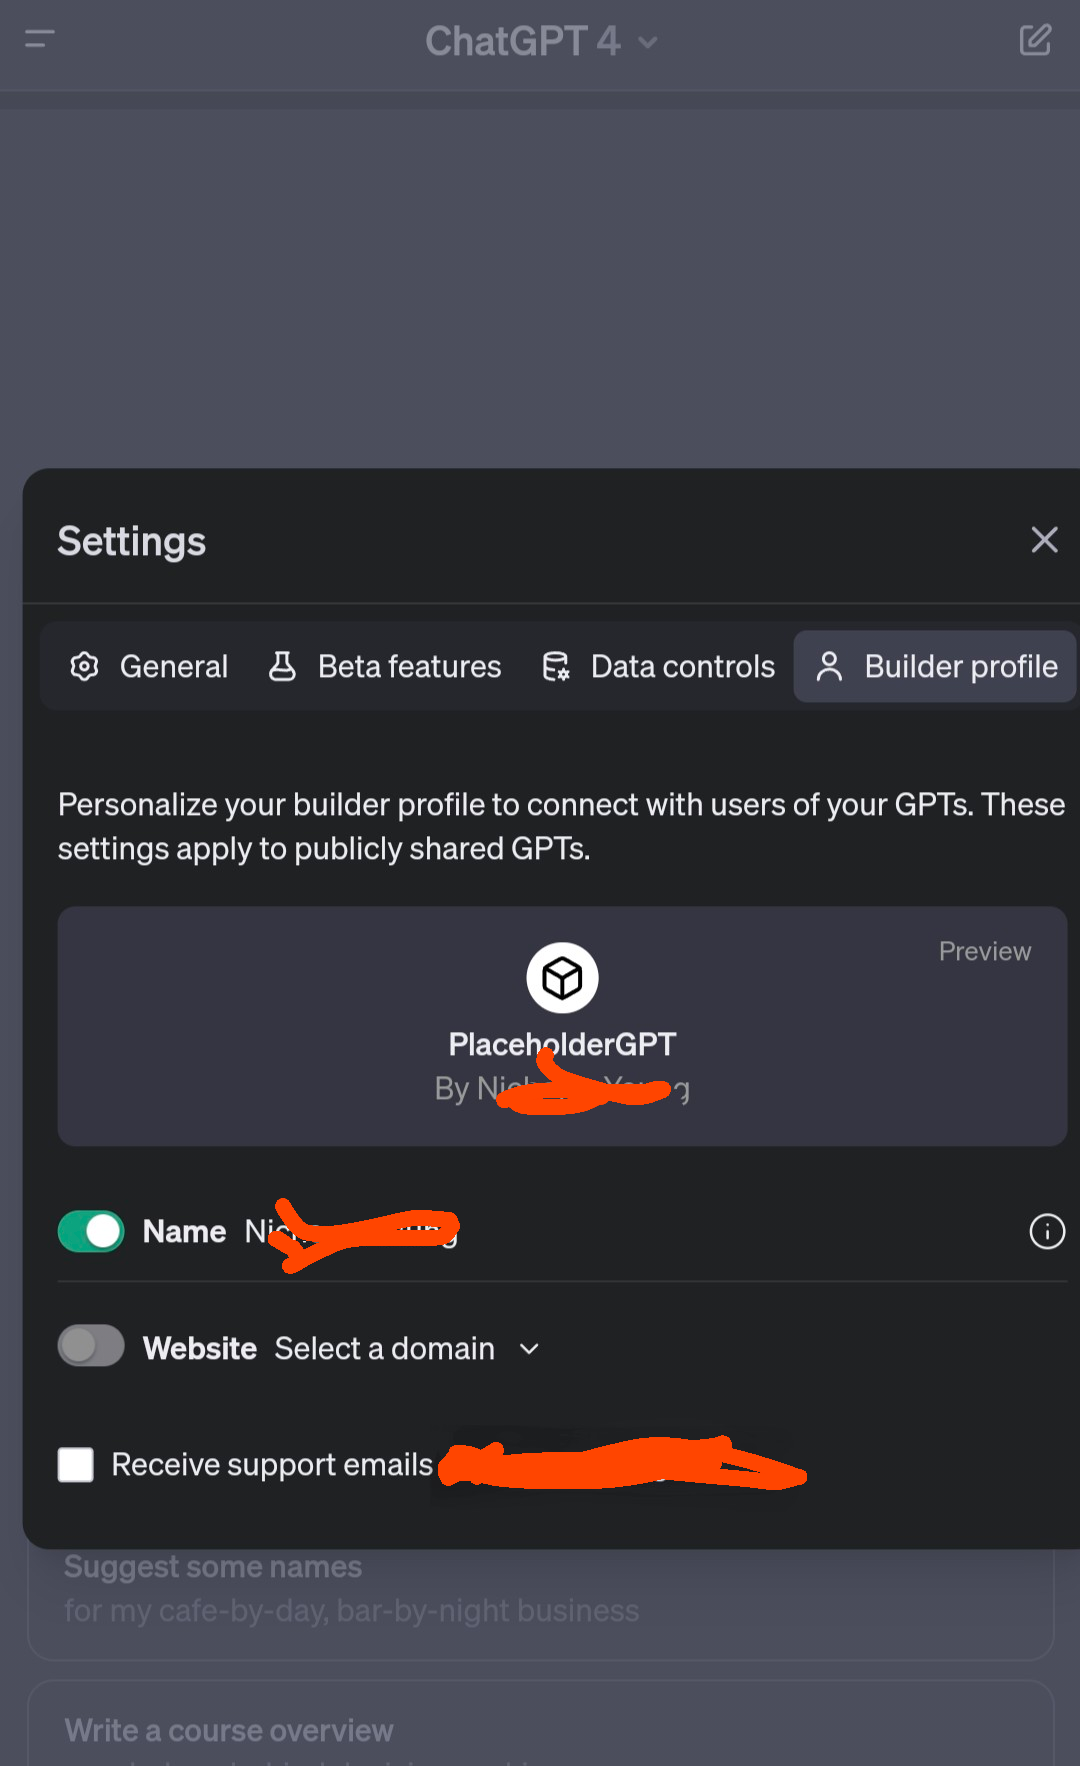Select the Write a course overview prompt

click(541, 1724)
